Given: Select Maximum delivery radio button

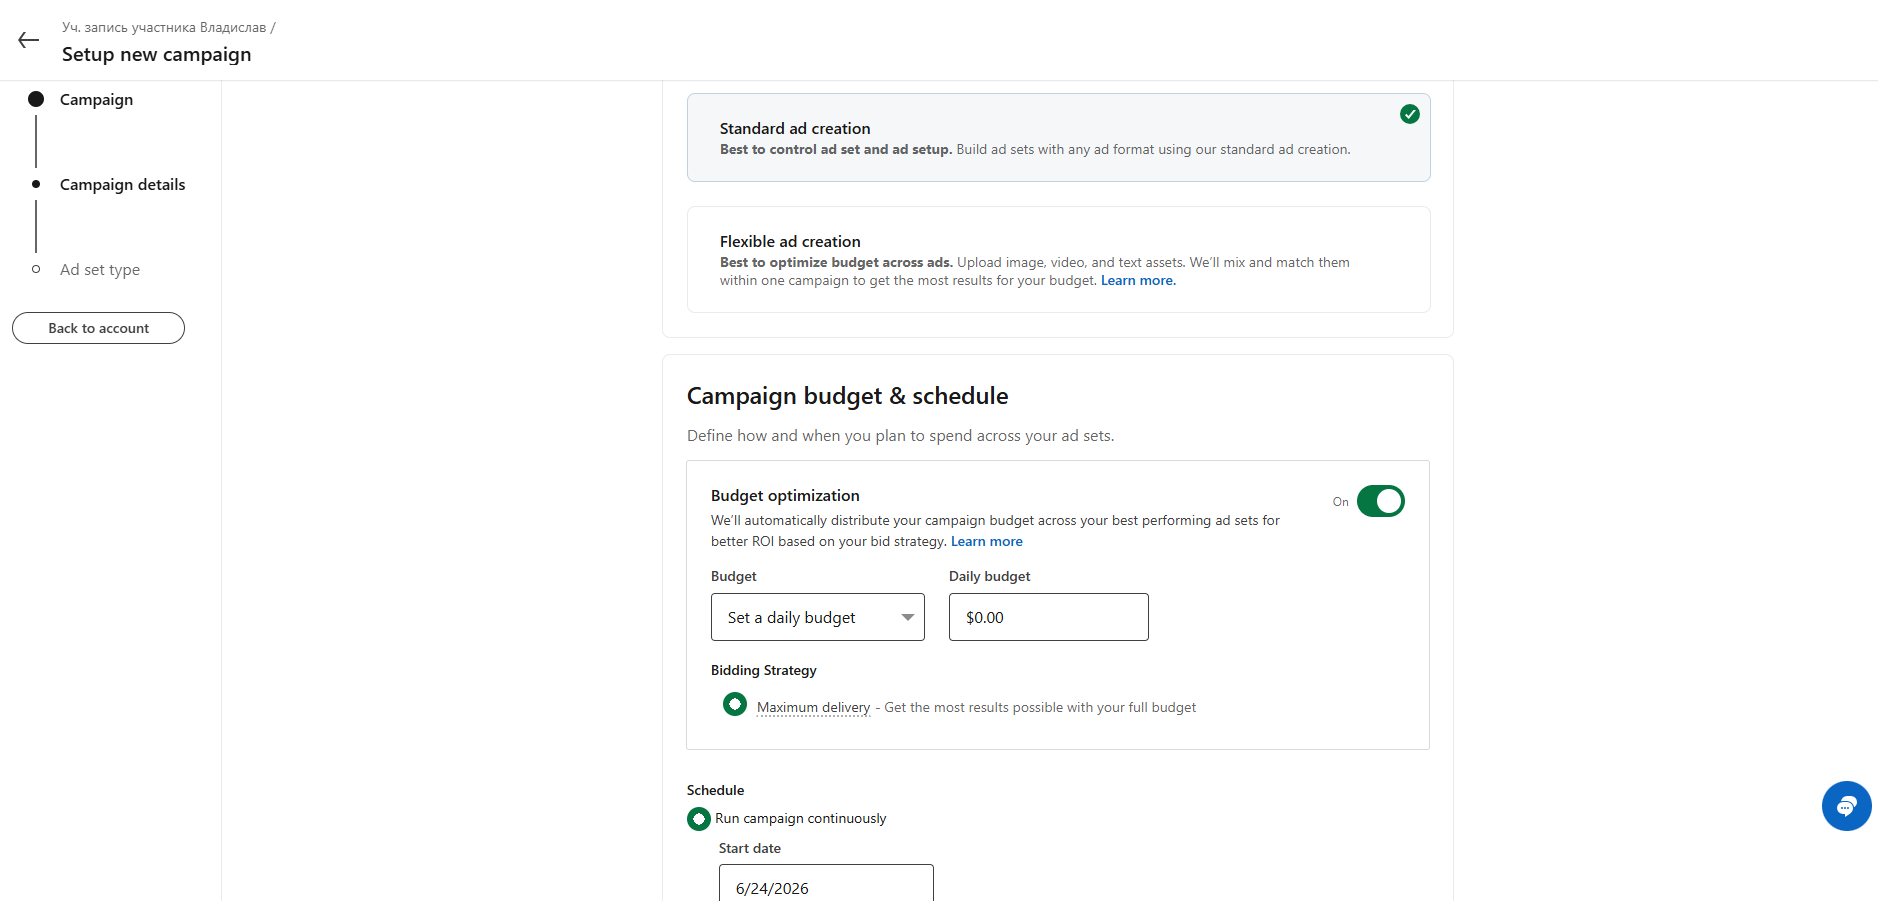Looking at the screenshot, I should point(735,705).
